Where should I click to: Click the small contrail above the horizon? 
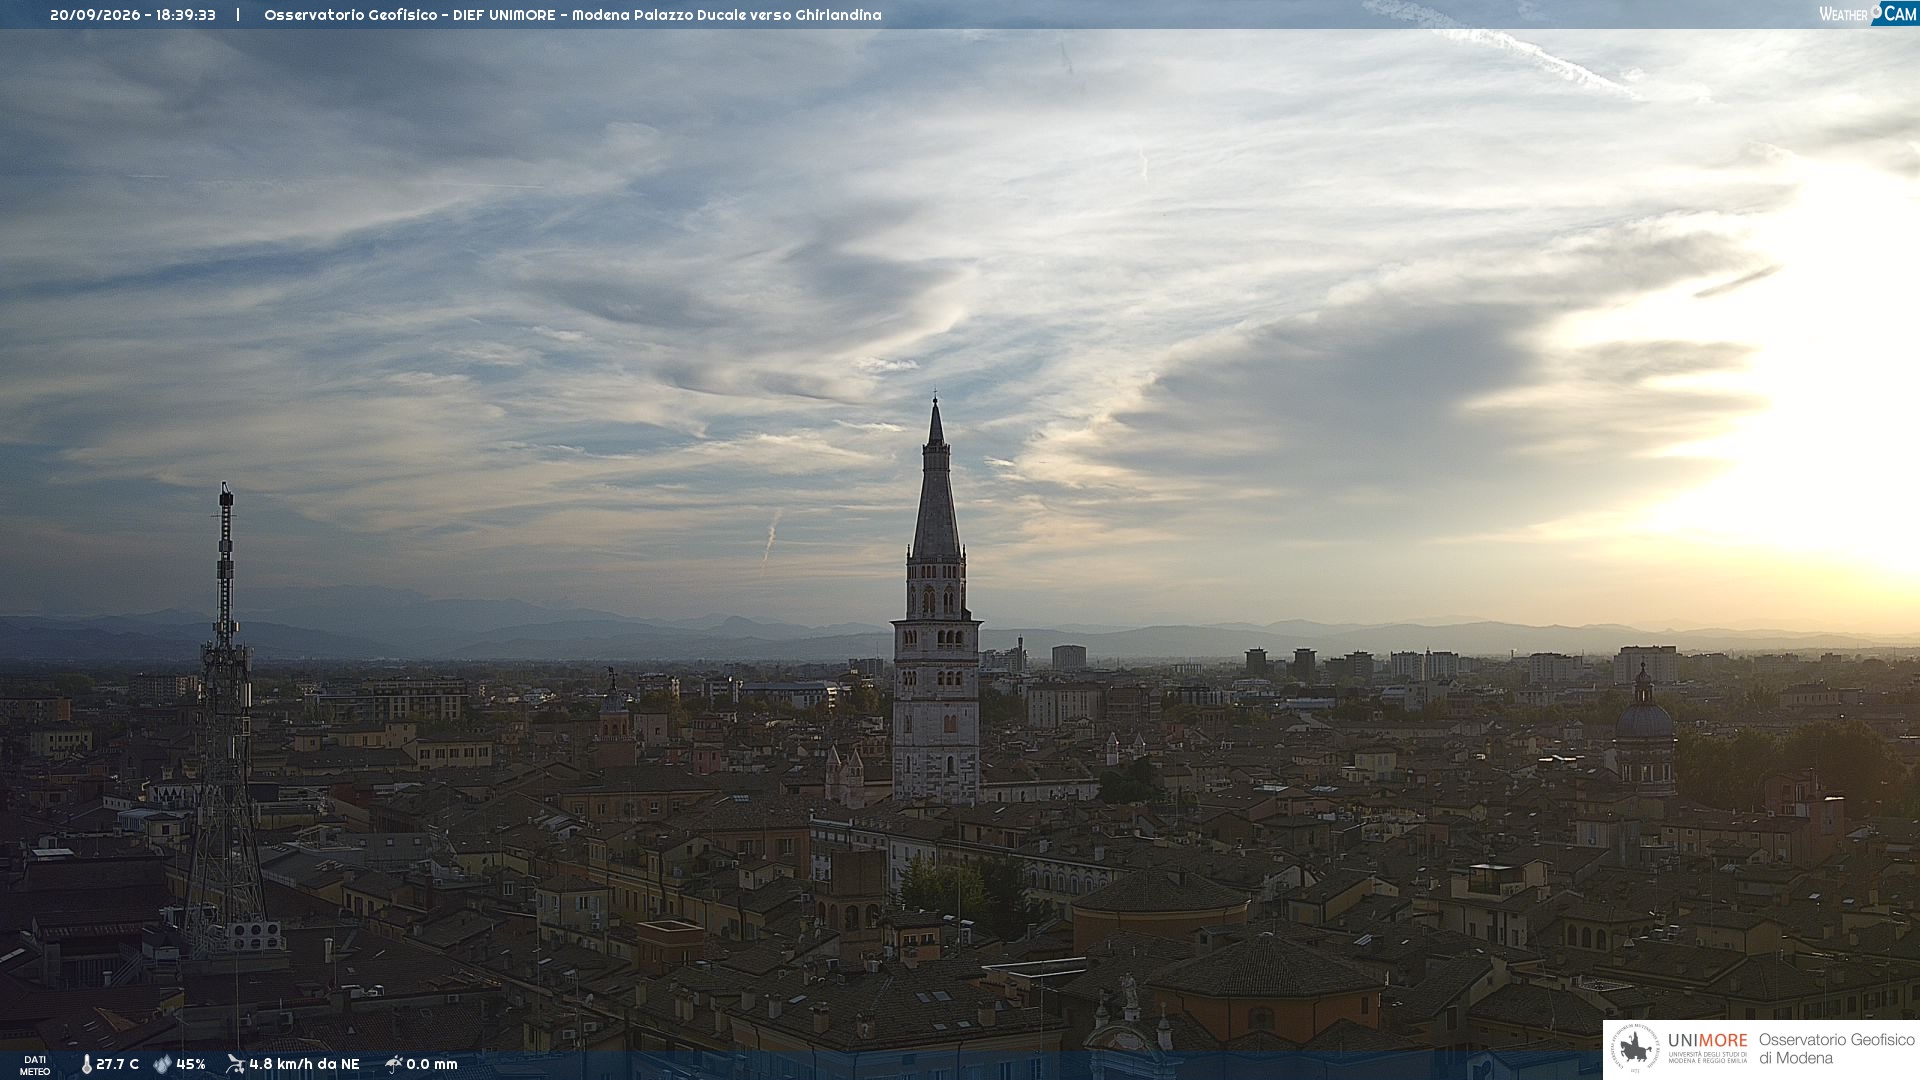(x=770, y=540)
